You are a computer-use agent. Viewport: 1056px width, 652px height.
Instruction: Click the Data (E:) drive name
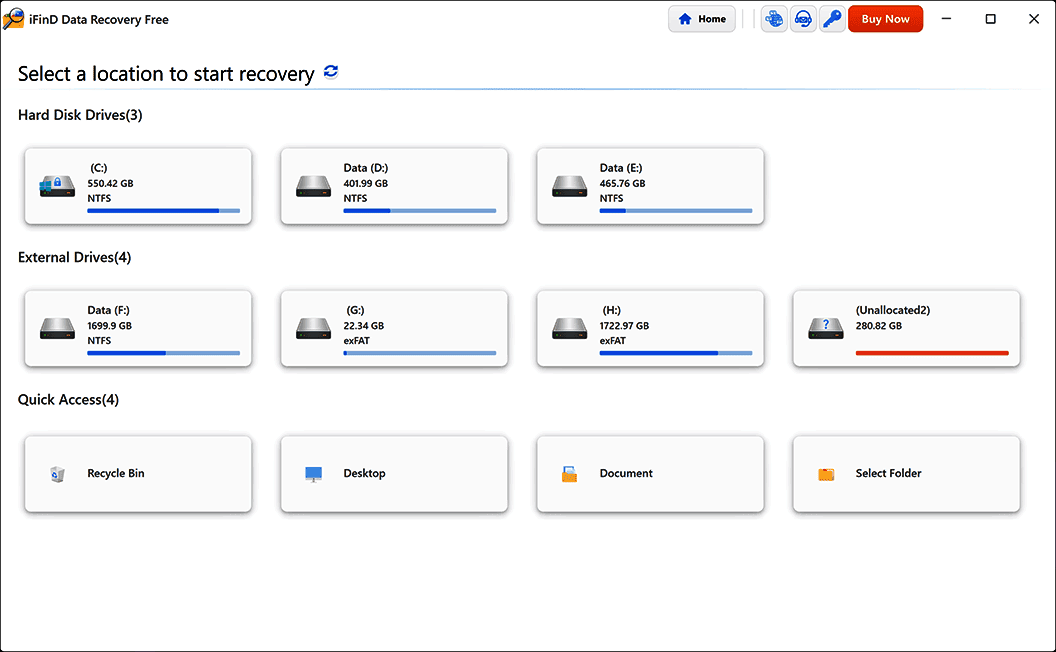coord(621,168)
